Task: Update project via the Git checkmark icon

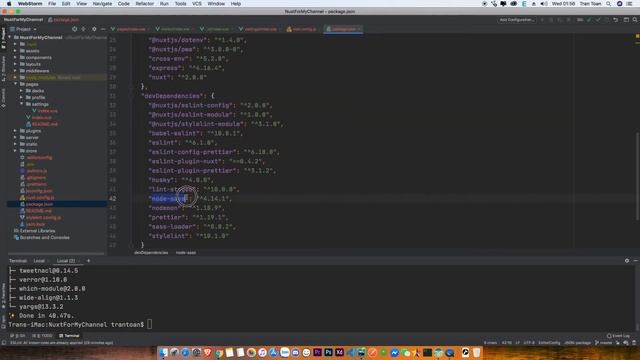Action: 589,20
